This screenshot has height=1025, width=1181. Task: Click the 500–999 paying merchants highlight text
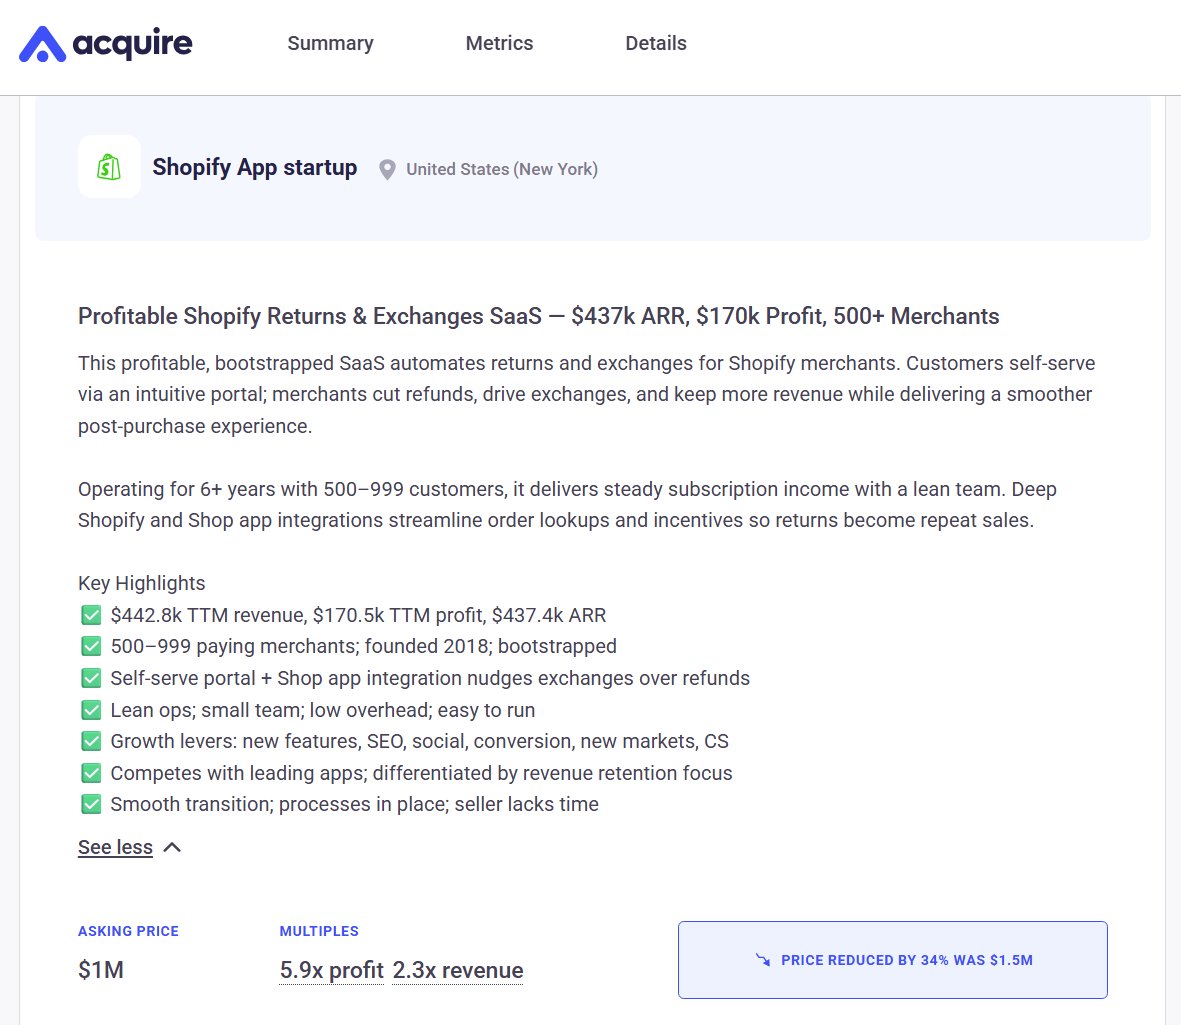click(x=364, y=646)
